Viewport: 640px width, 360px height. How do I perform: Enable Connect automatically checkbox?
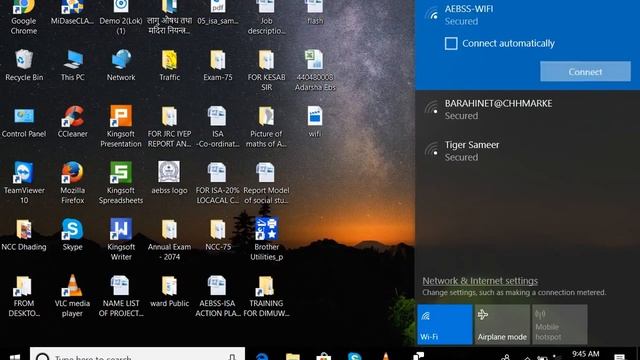click(x=451, y=43)
